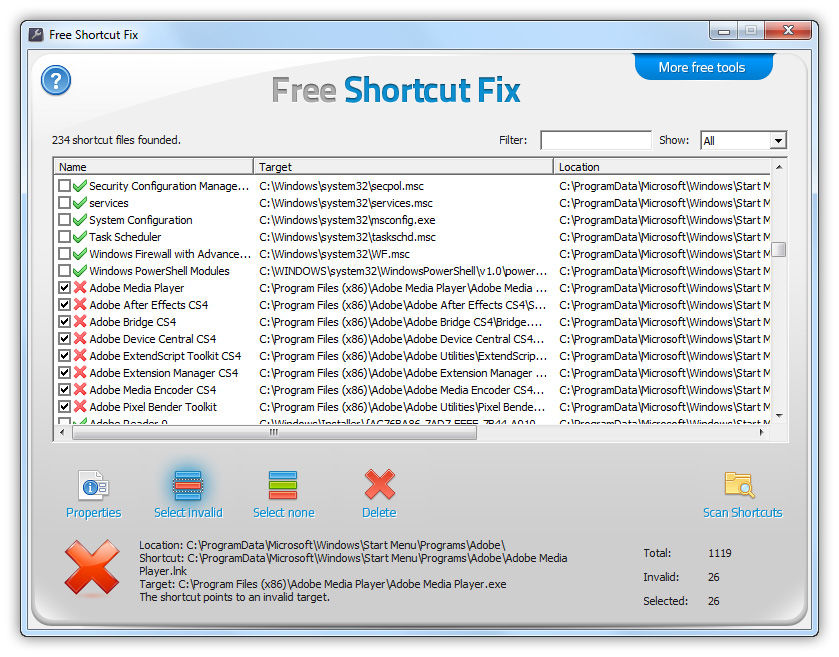
Task: Select target C:\Windows\system32\WF.msc
Action: [334, 254]
